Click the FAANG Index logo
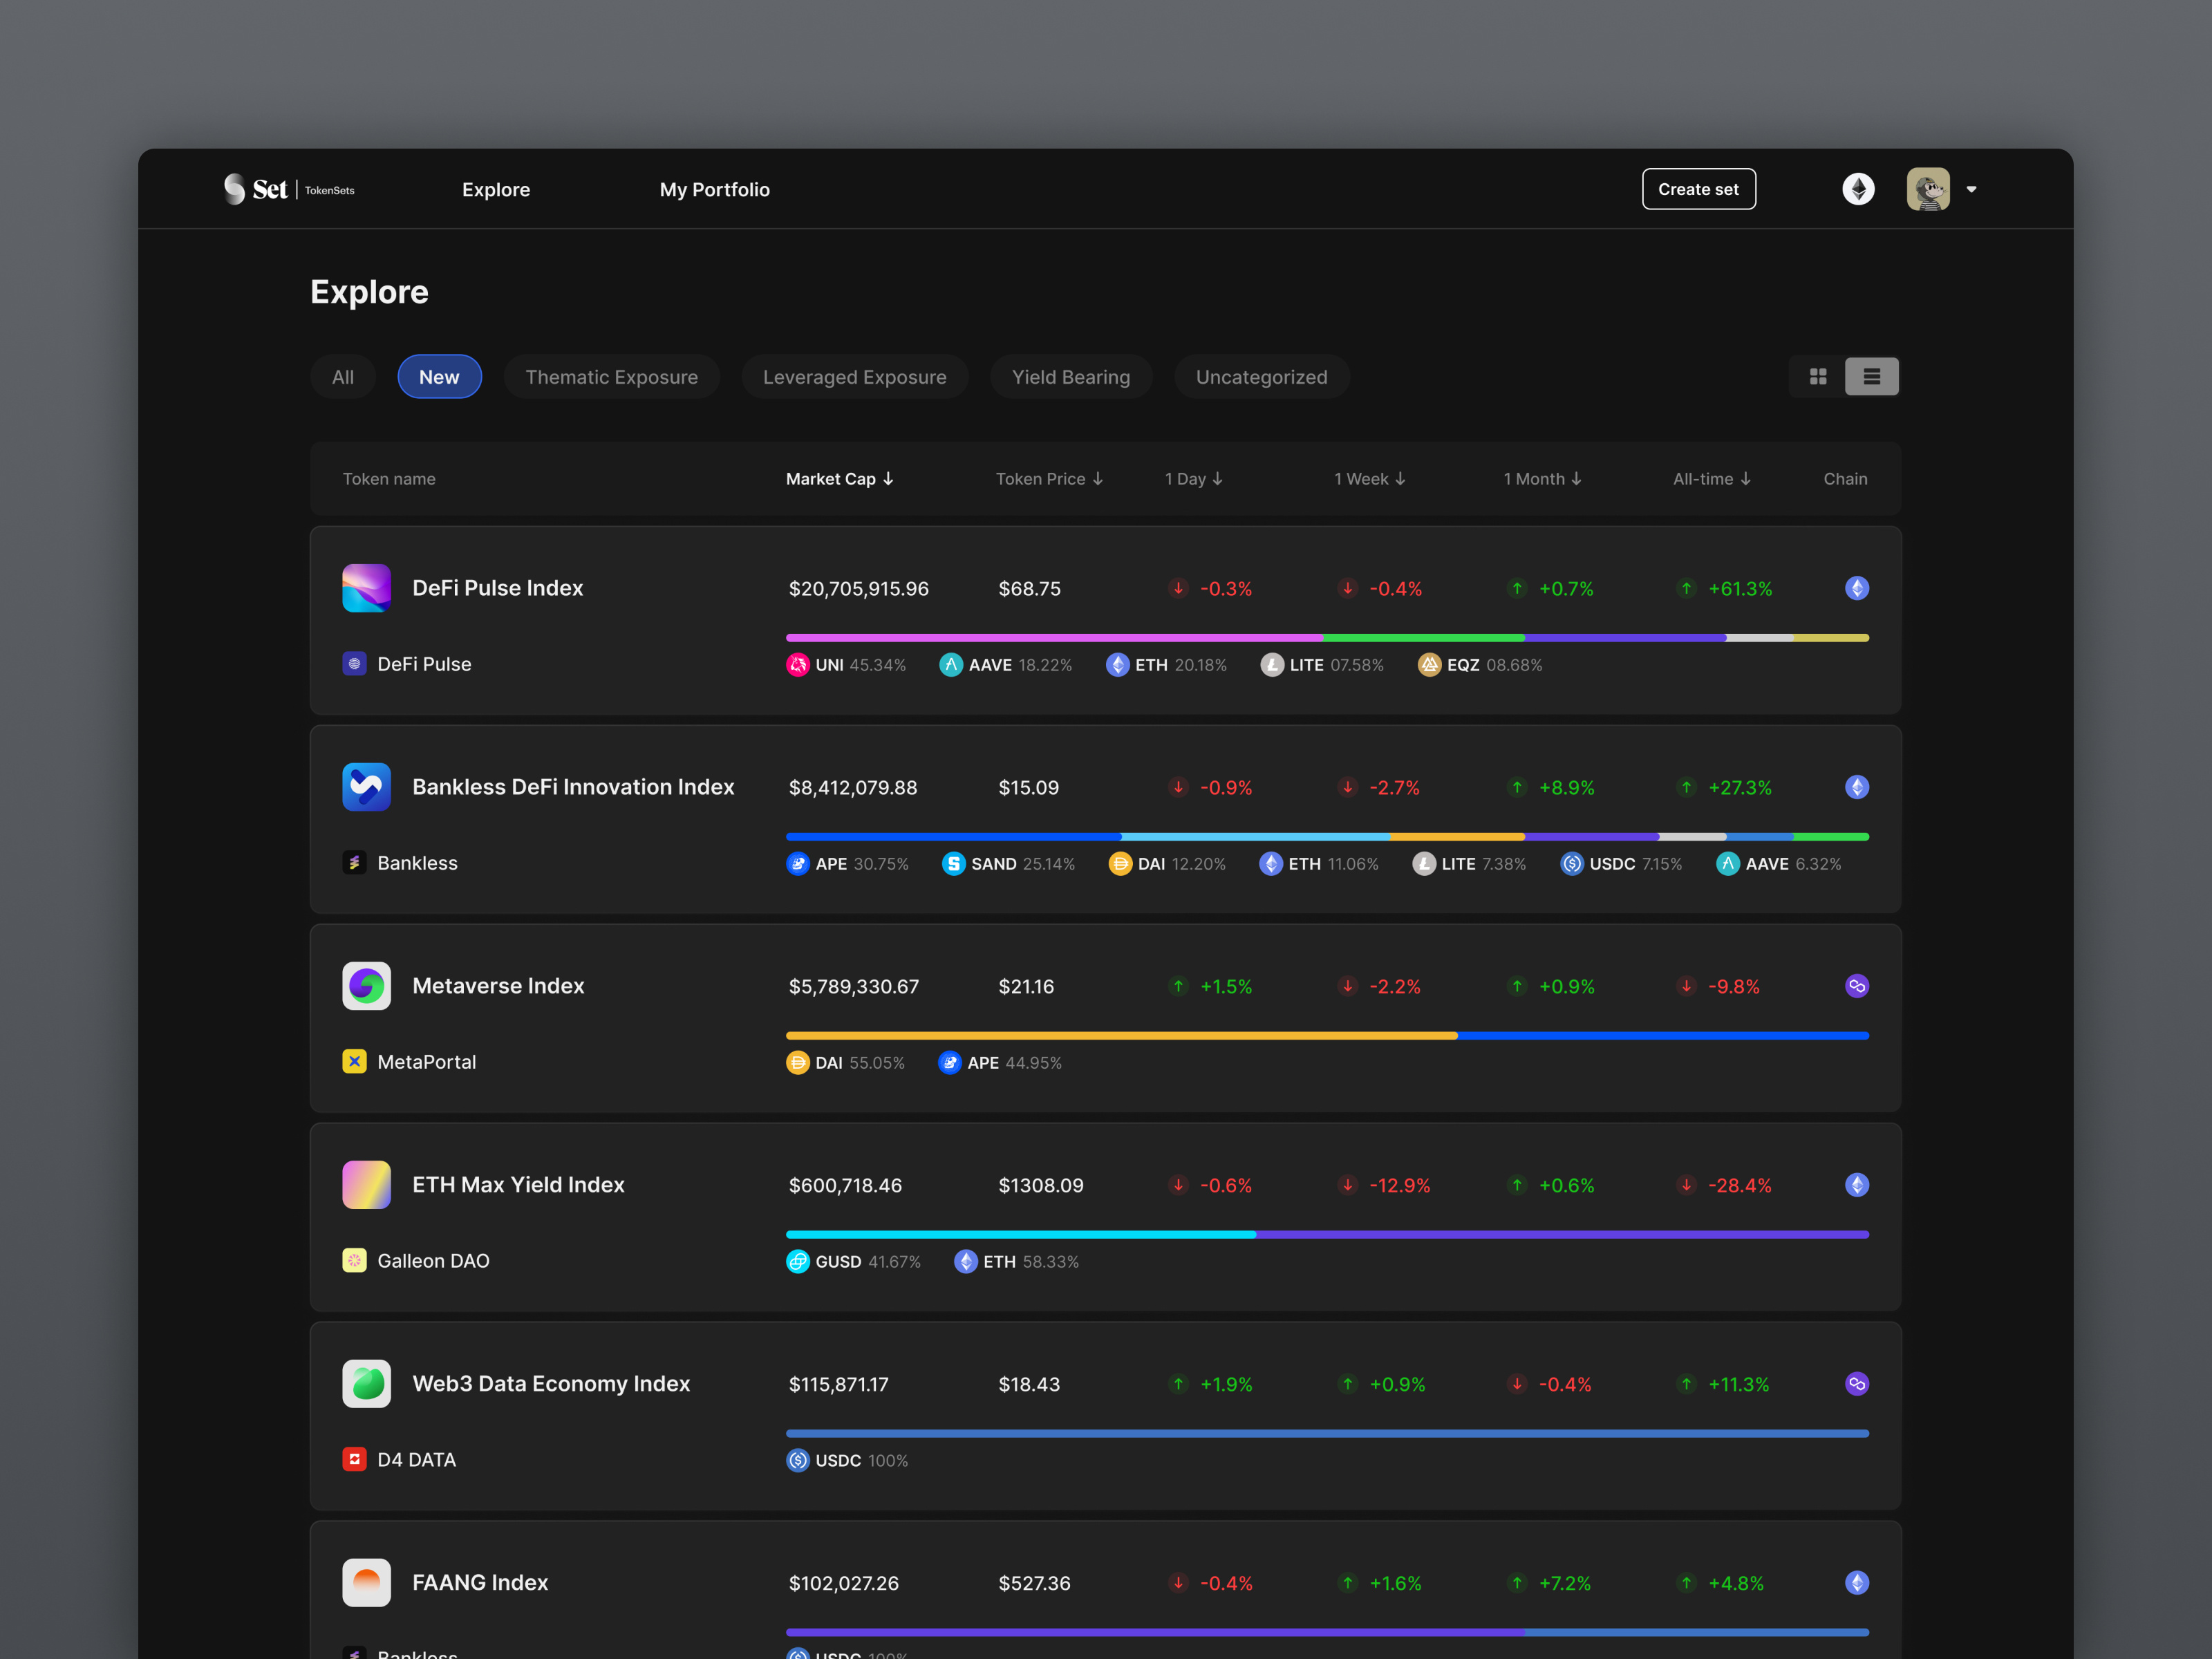Screen dimensions: 2212x1659 [367, 1583]
